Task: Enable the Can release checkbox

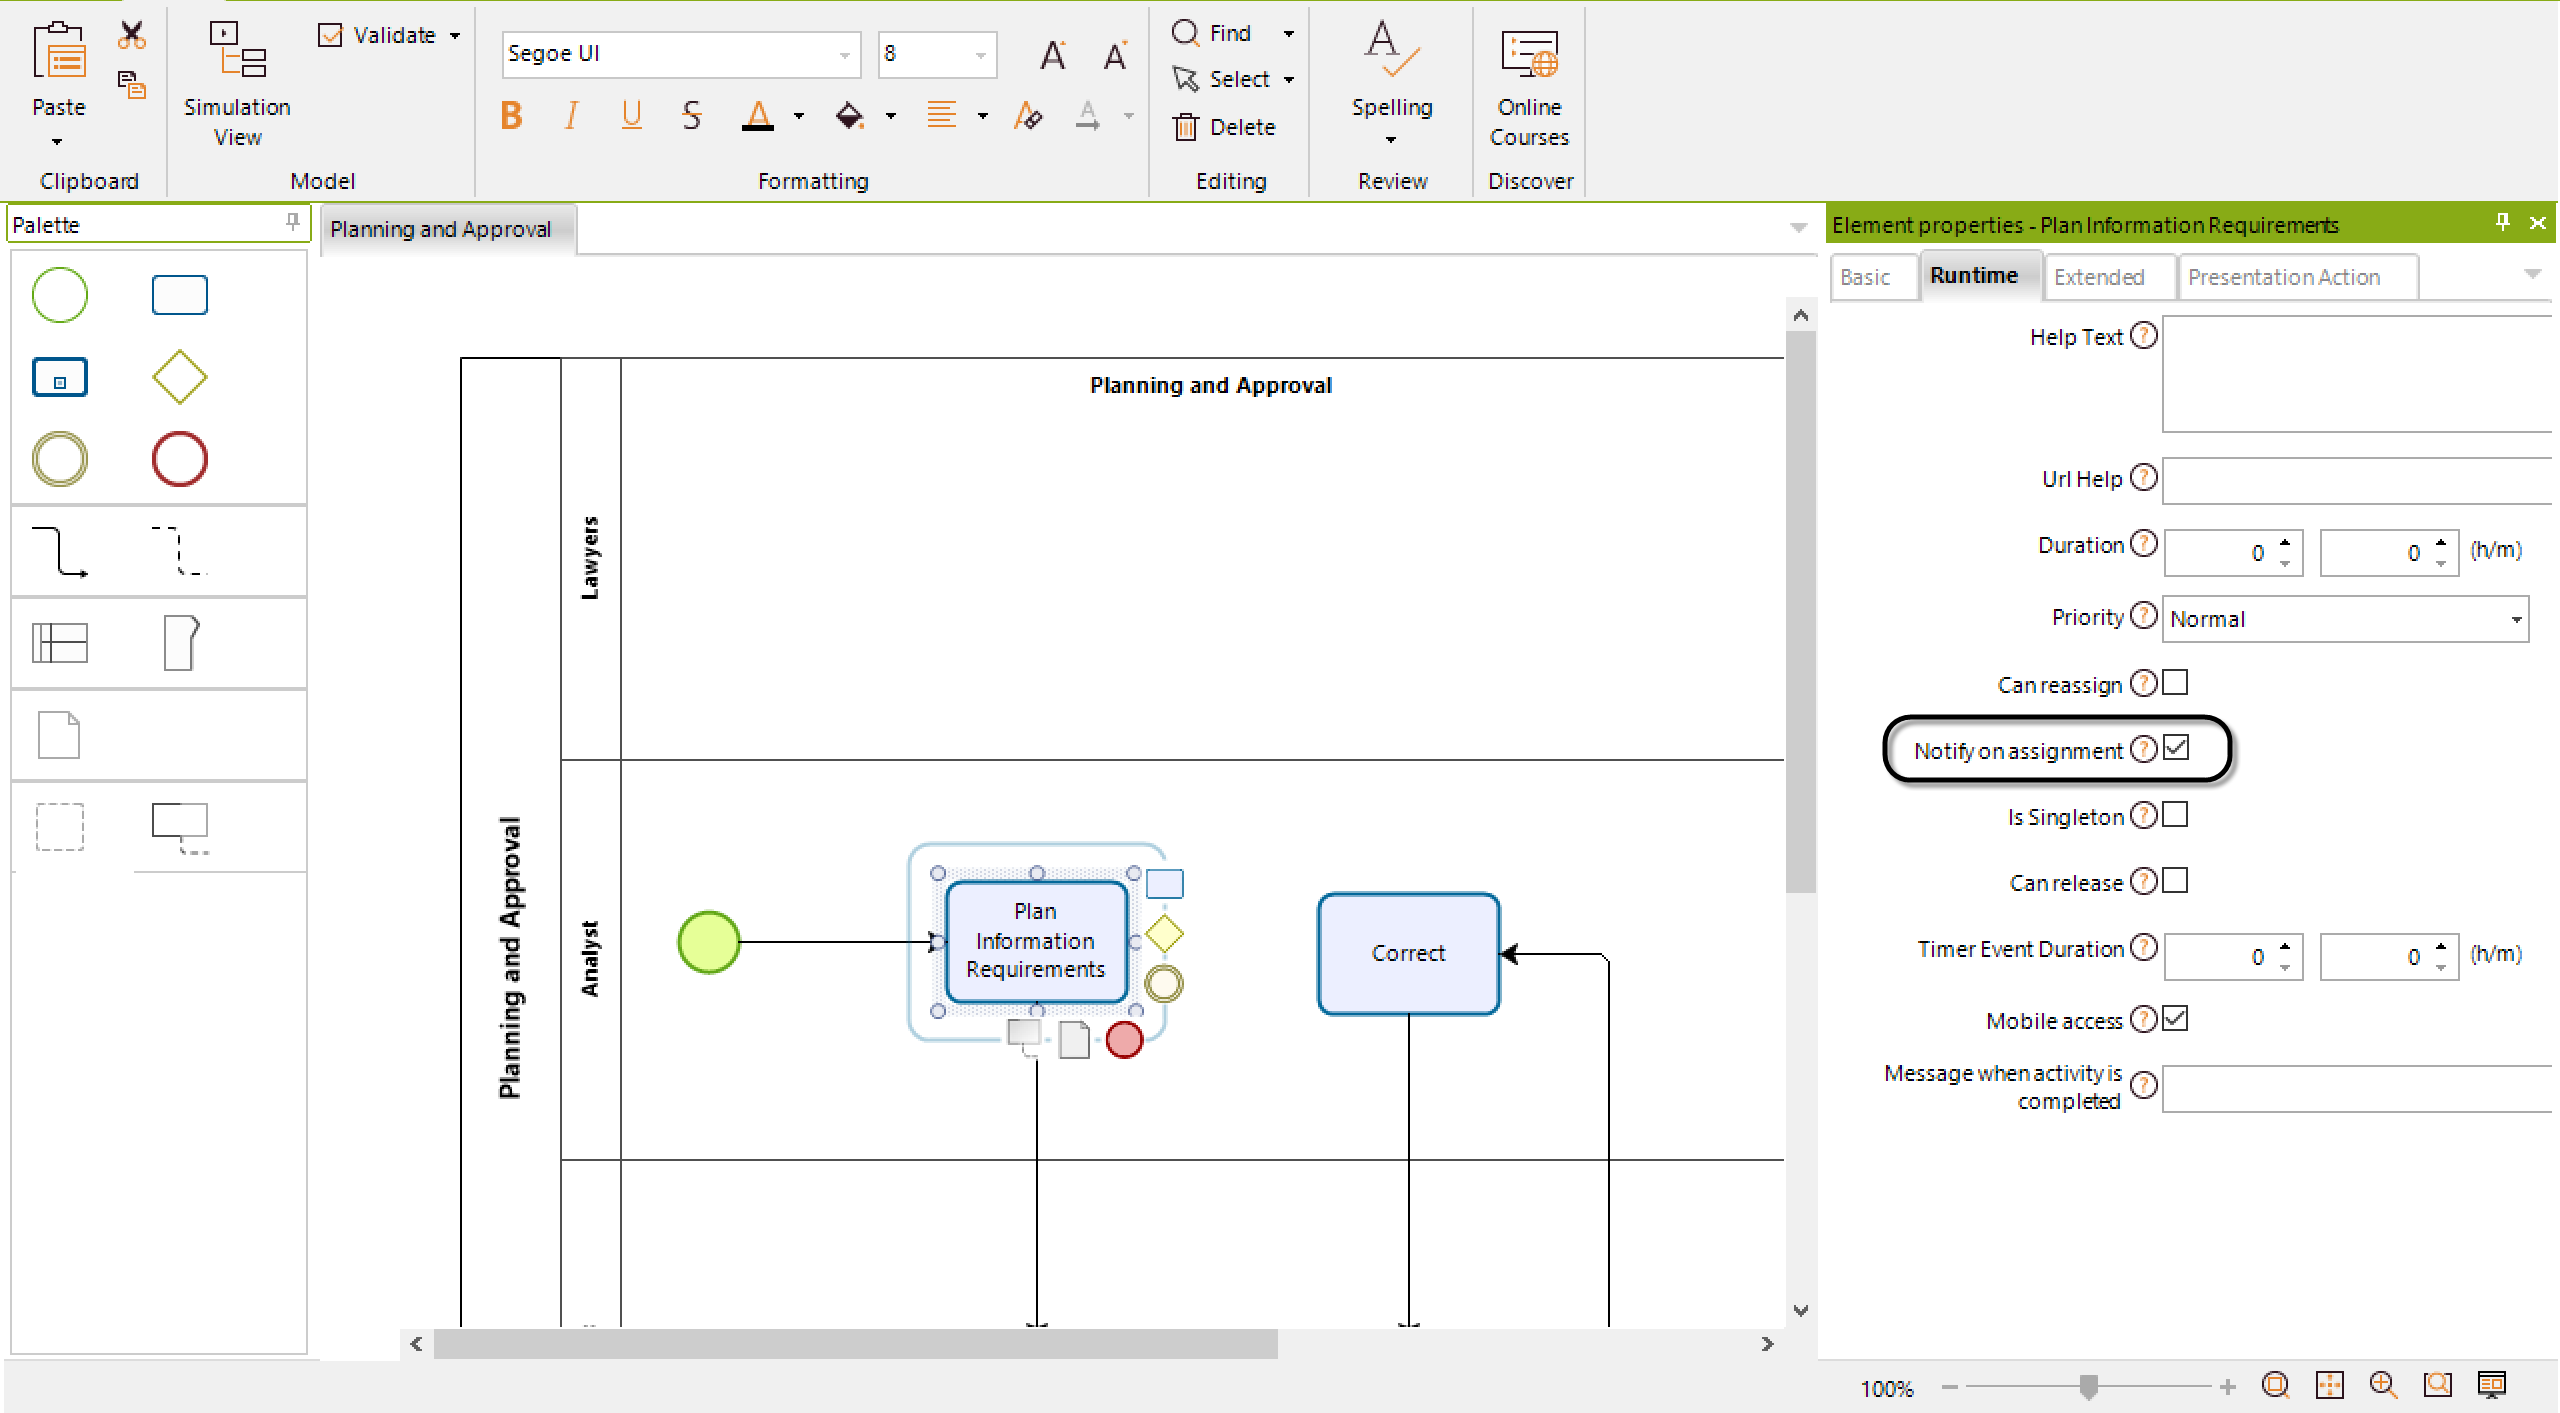Action: pos(2175,881)
